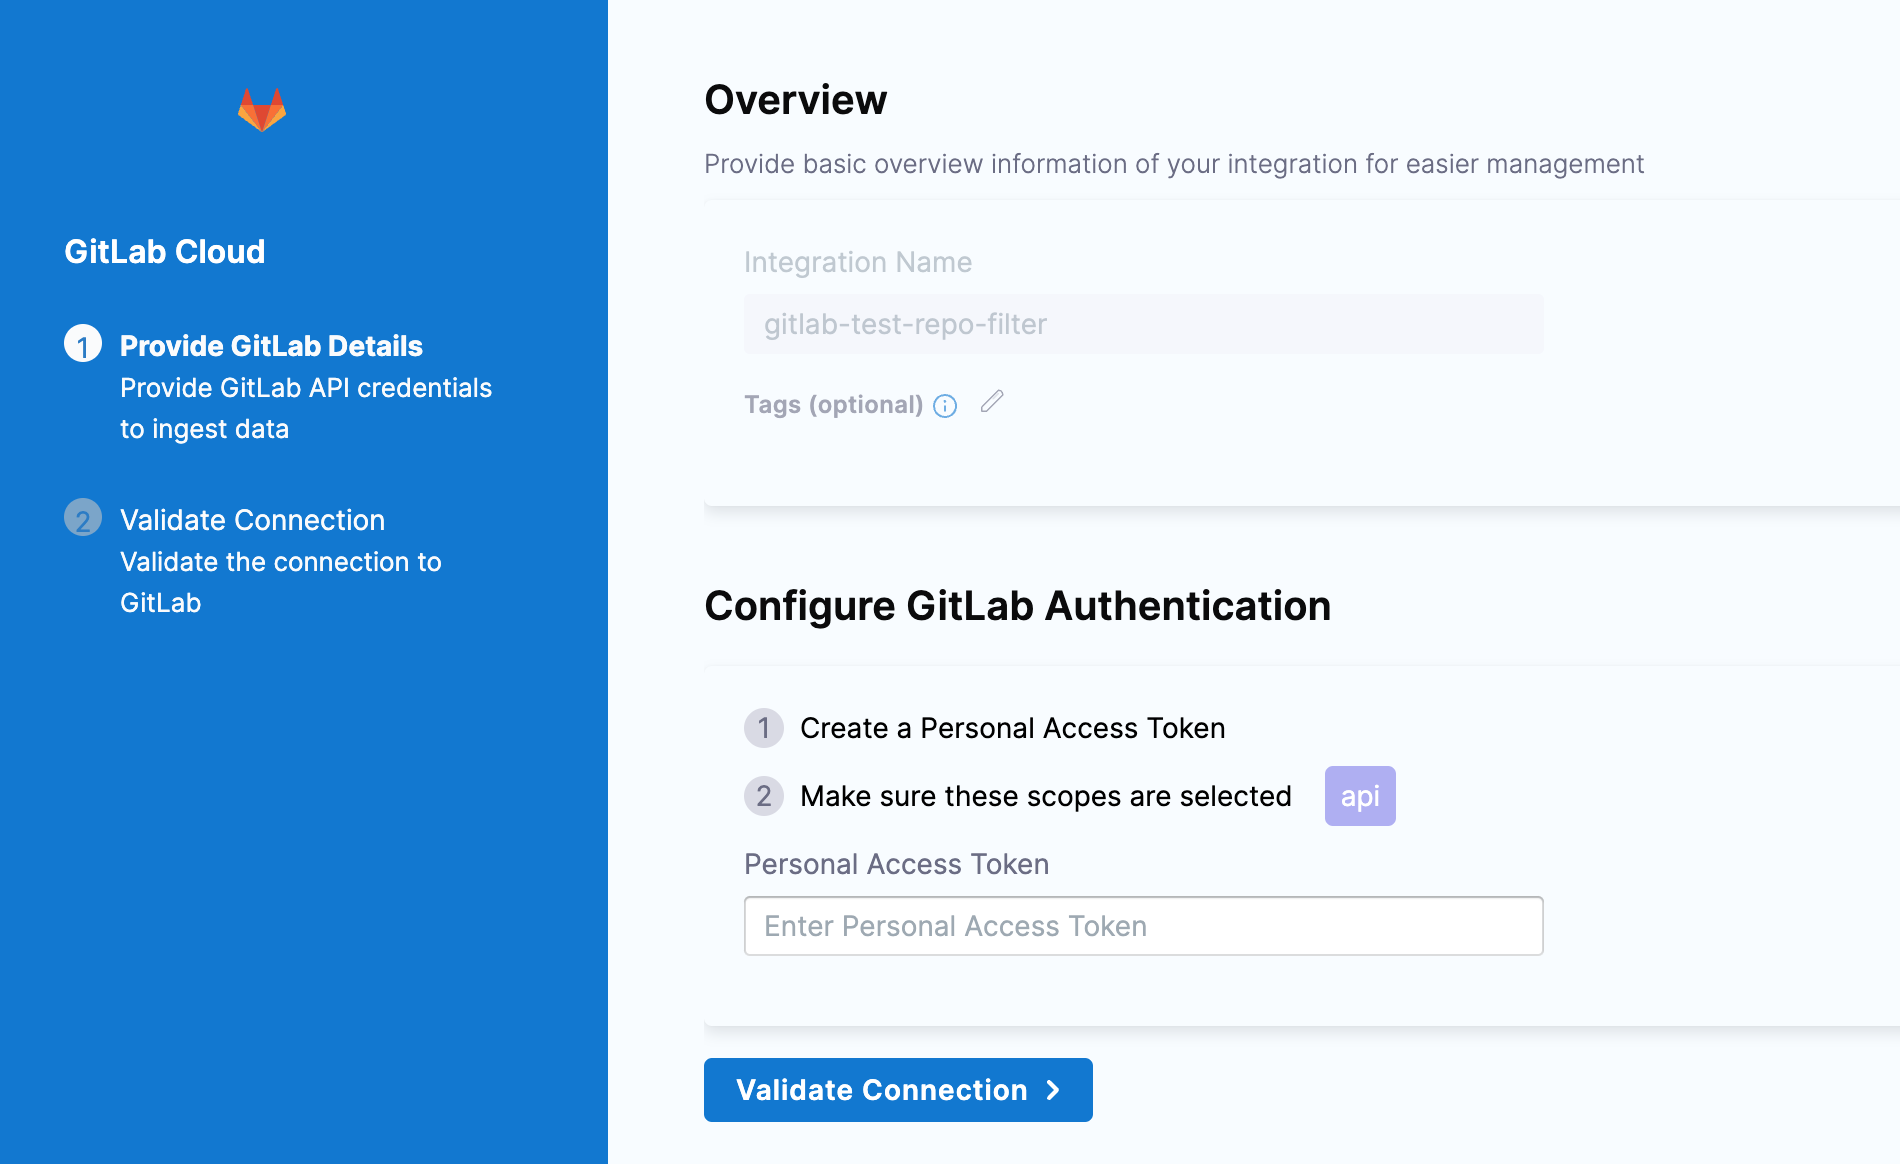Click the Create a Personal Access Token text

[x=1012, y=728]
